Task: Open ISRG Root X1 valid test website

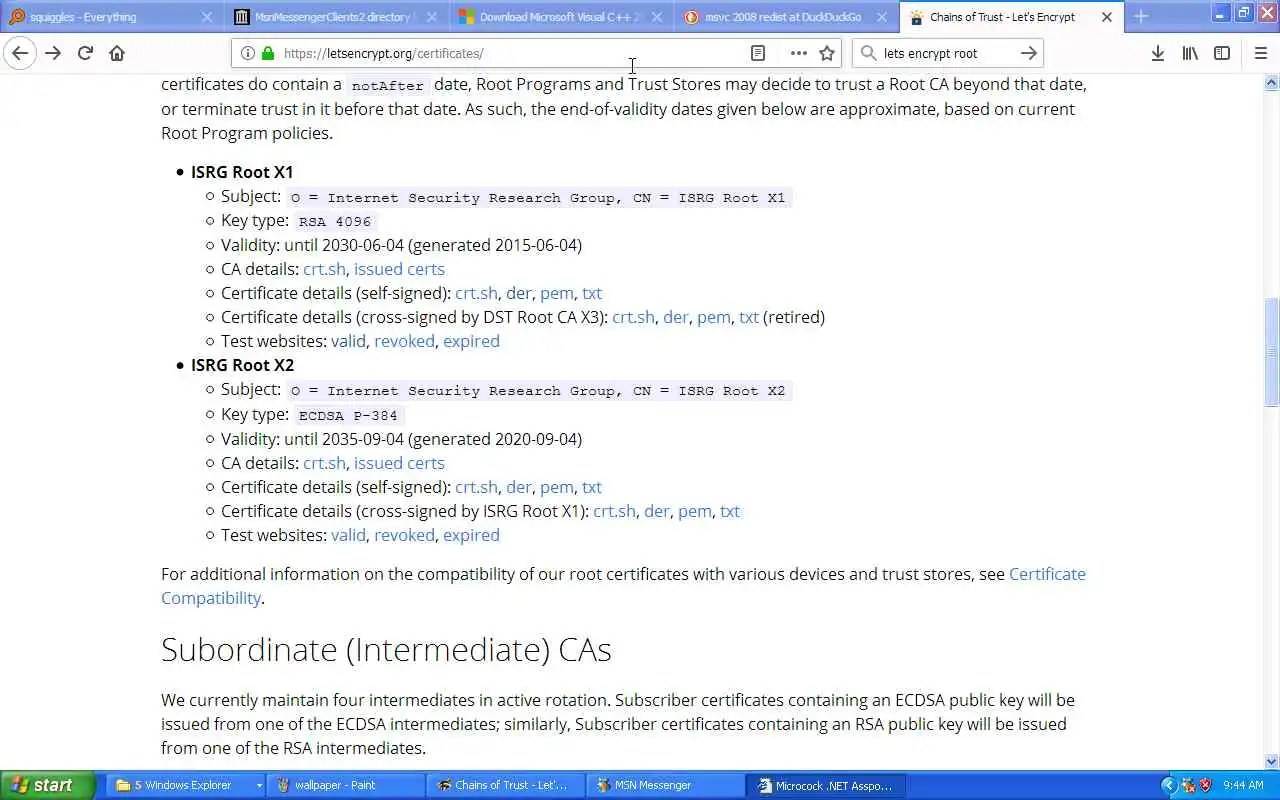Action: click(x=348, y=341)
